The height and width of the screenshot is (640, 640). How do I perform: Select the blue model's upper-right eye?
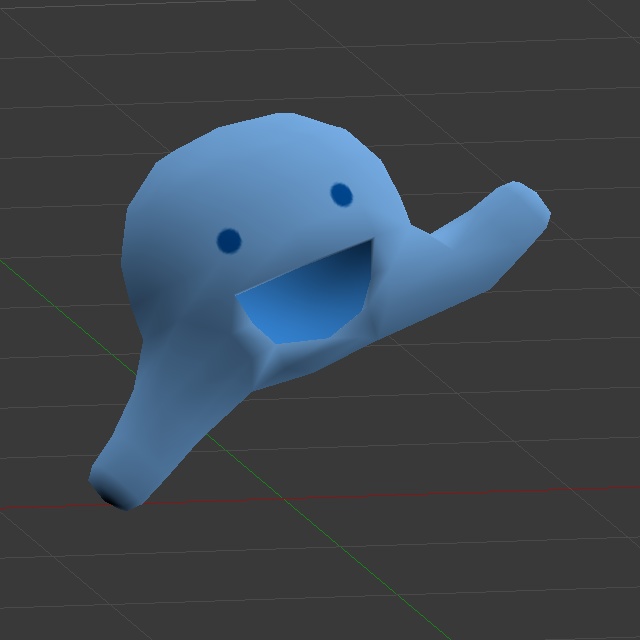[341, 195]
